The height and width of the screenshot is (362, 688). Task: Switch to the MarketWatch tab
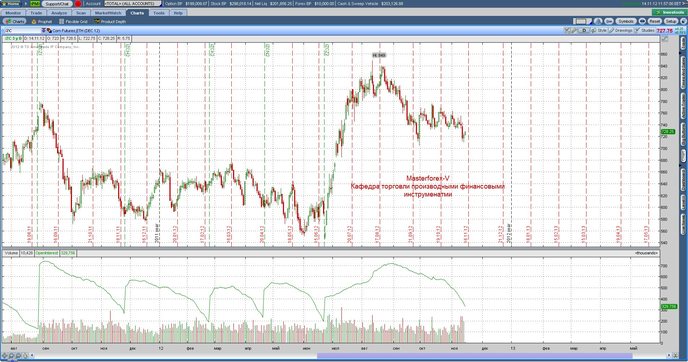(108, 13)
